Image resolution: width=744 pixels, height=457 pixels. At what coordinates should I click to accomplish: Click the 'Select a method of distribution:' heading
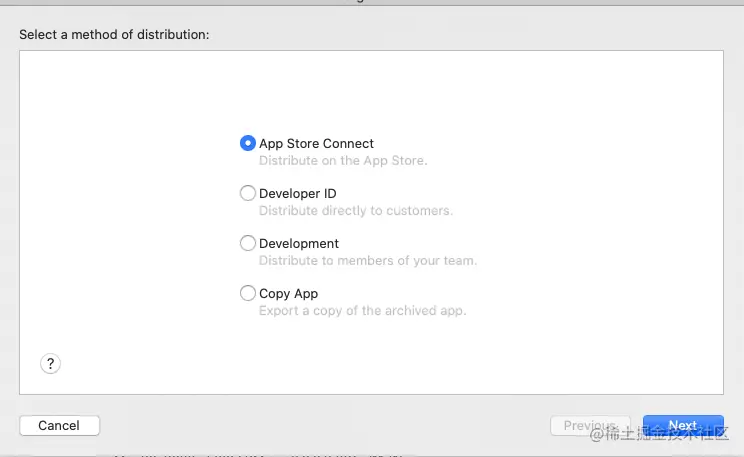(114, 35)
